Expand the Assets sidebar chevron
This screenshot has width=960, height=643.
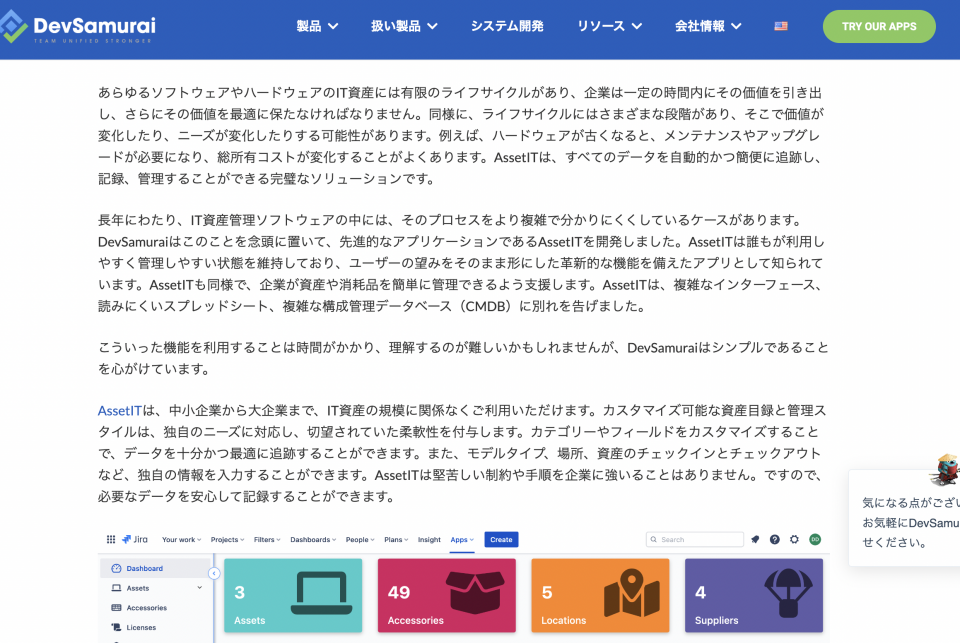click(x=200, y=588)
